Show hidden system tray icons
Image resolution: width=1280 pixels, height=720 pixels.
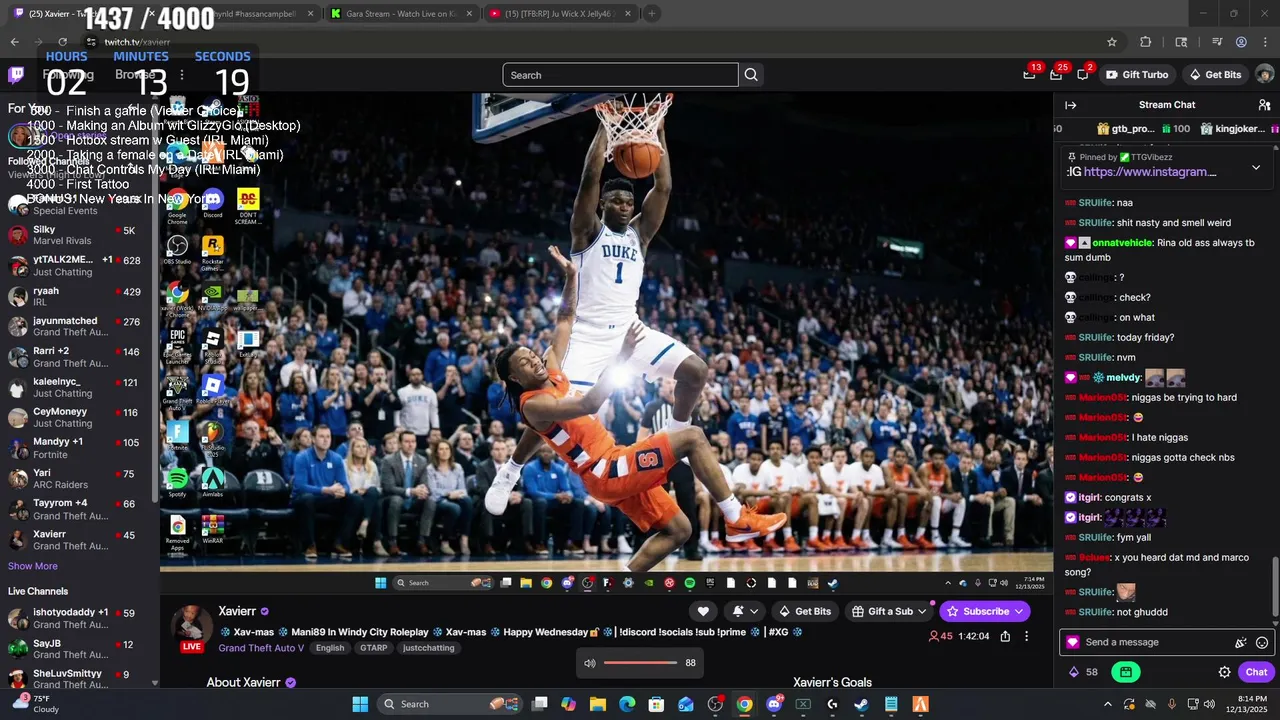click(1107, 704)
